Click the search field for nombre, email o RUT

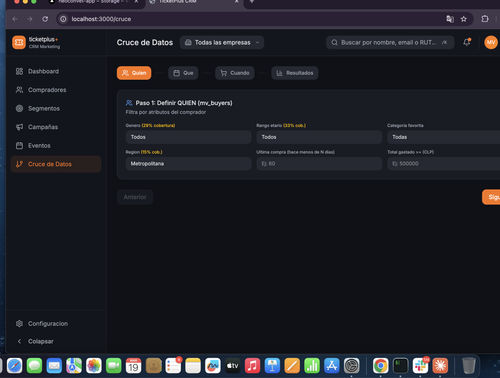tap(390, 43)
